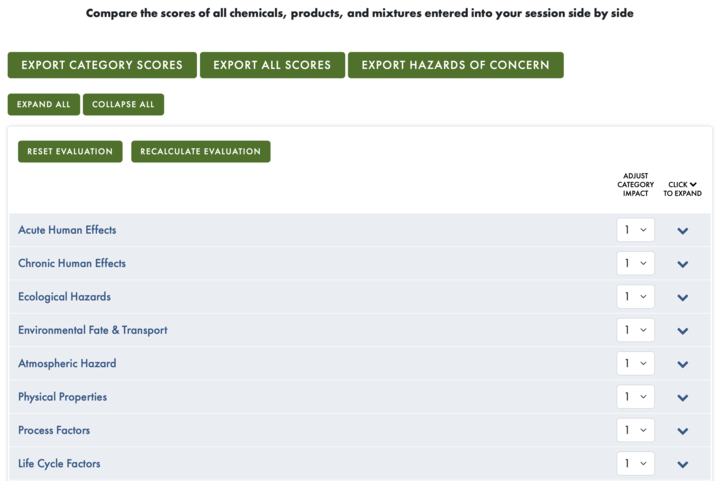Screen dimensions: 720x481
Task: Open Chronic Human Effects impact dropdown
Action: [635, 263]
